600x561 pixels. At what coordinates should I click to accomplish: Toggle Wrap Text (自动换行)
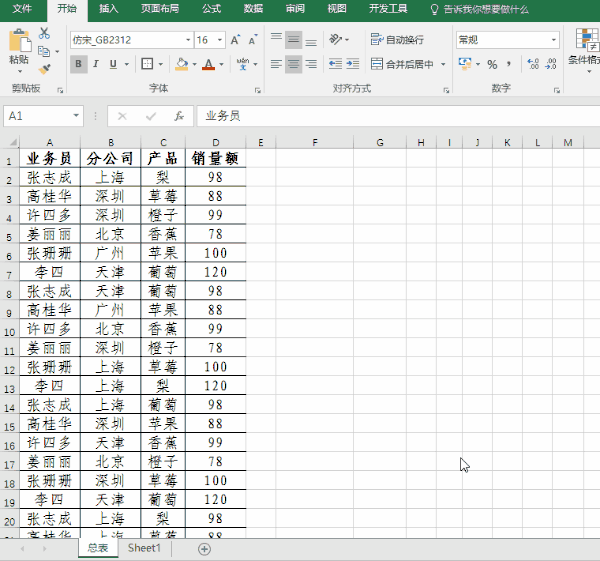coord(397,40)
